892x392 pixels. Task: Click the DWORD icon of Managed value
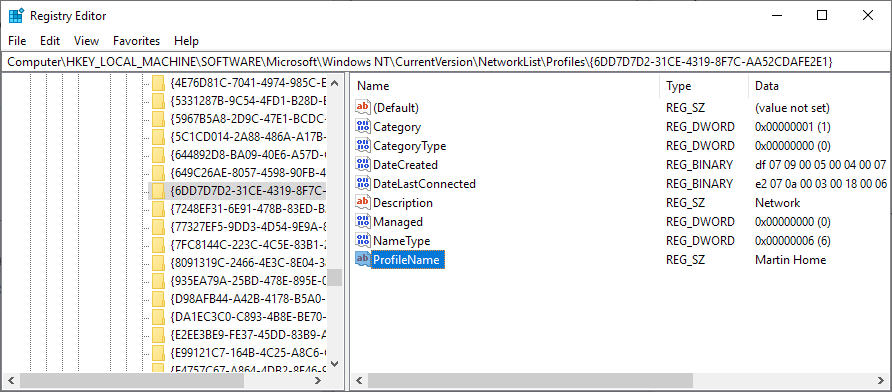(362, 221)
